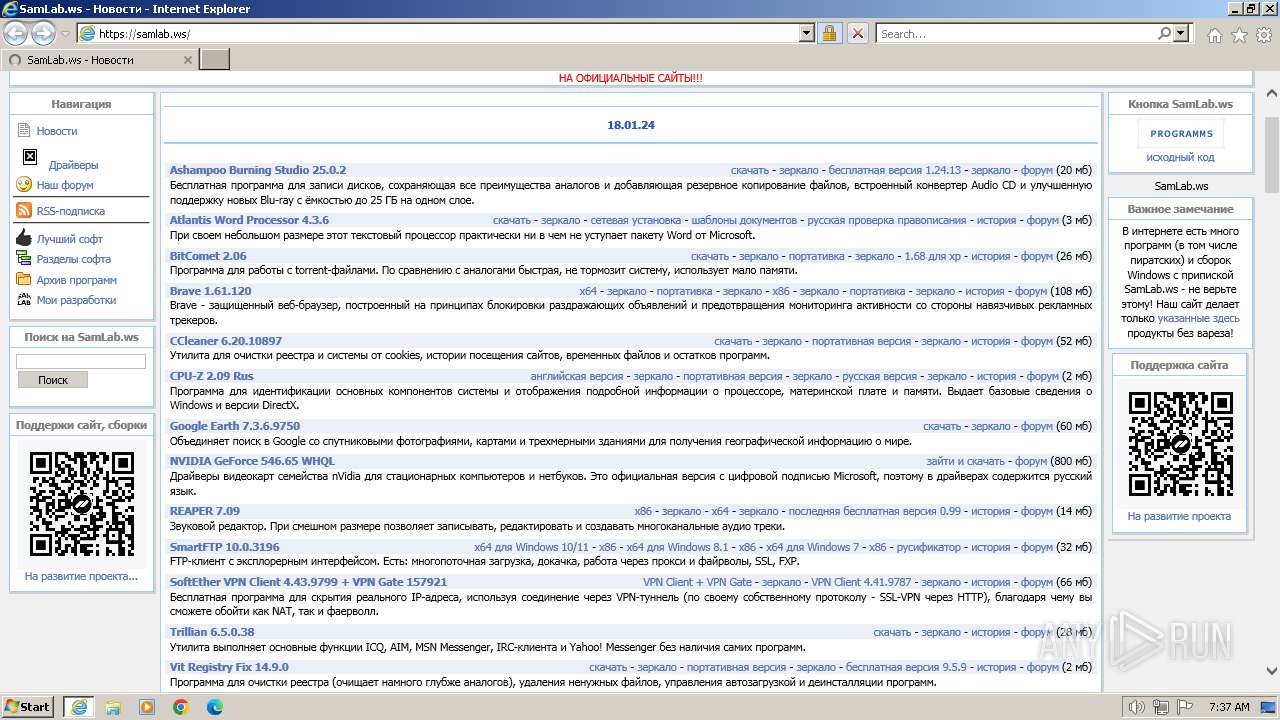Image resolution: width=1280 pixels, height=720 pixels.
Task: Close the SamLab.ws - Новости tab
Action: tap(187, 60)
